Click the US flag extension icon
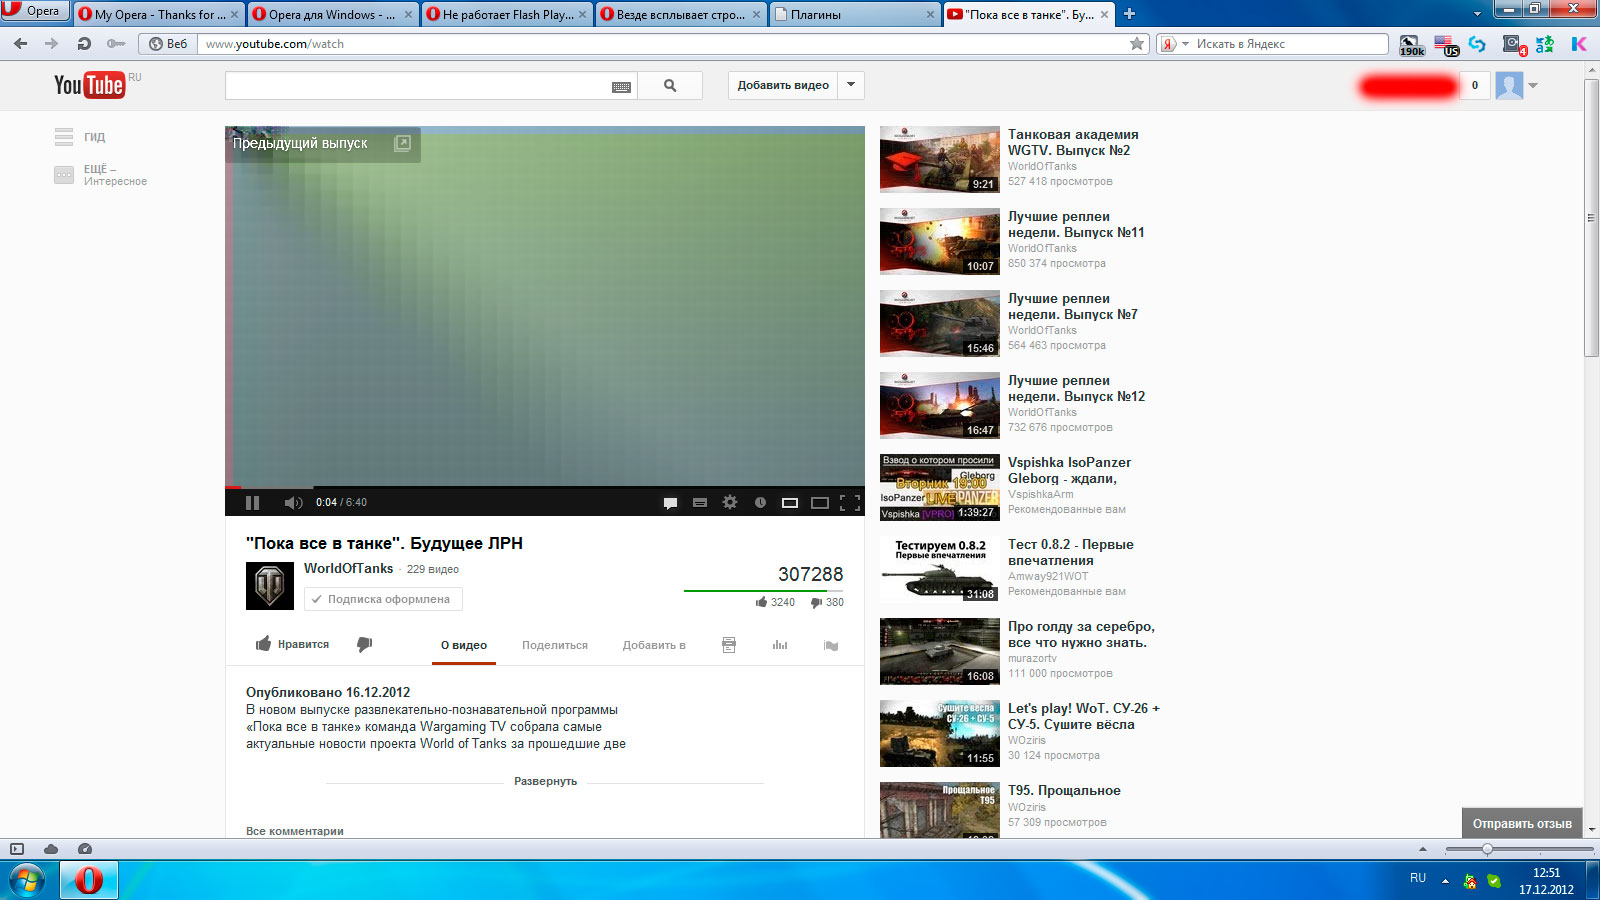1600x900 pixels. click(1446, 45)
